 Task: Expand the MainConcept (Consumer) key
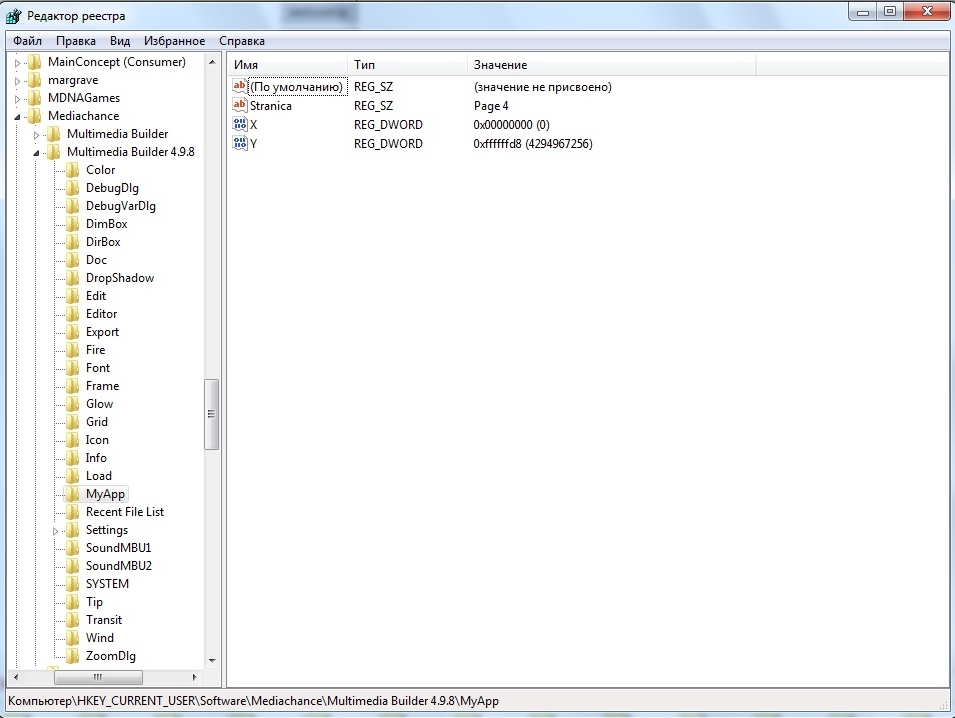18,63
